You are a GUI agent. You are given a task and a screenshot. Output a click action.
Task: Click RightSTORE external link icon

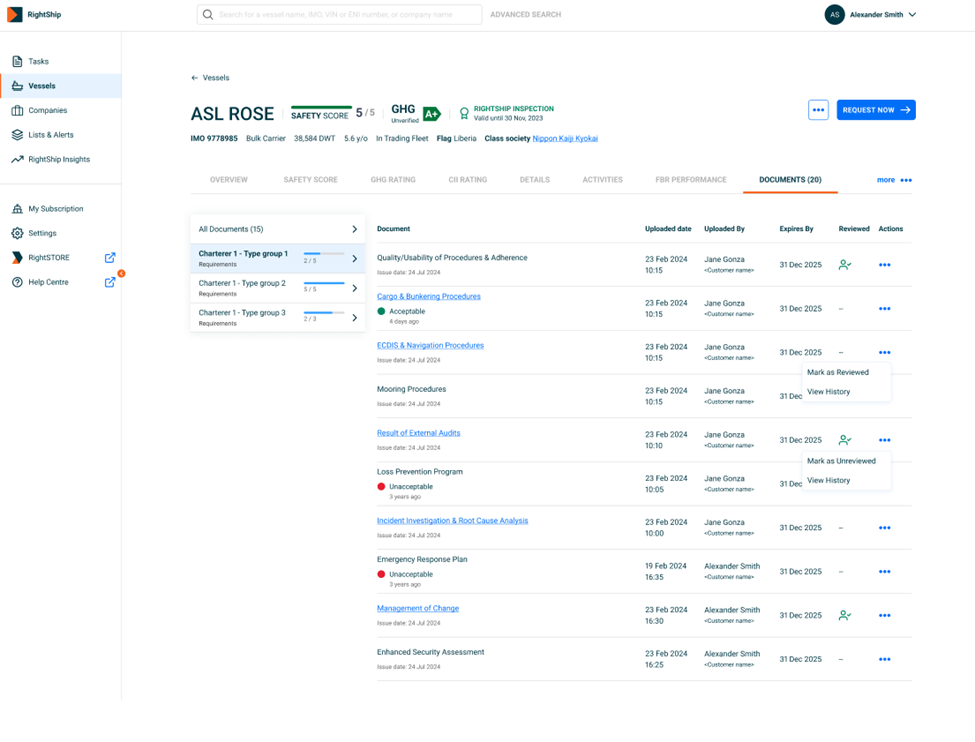coord(110,257)
